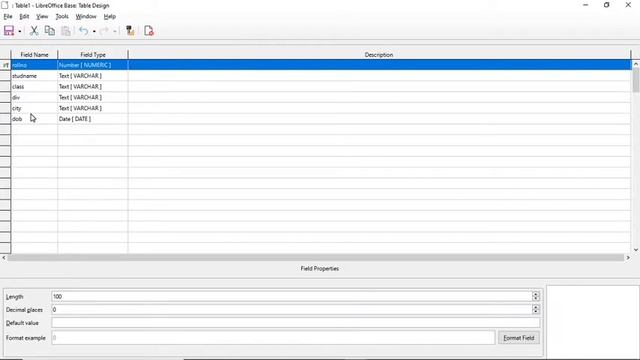Click horizontal scrollbar right arrow

click(628, 258)
